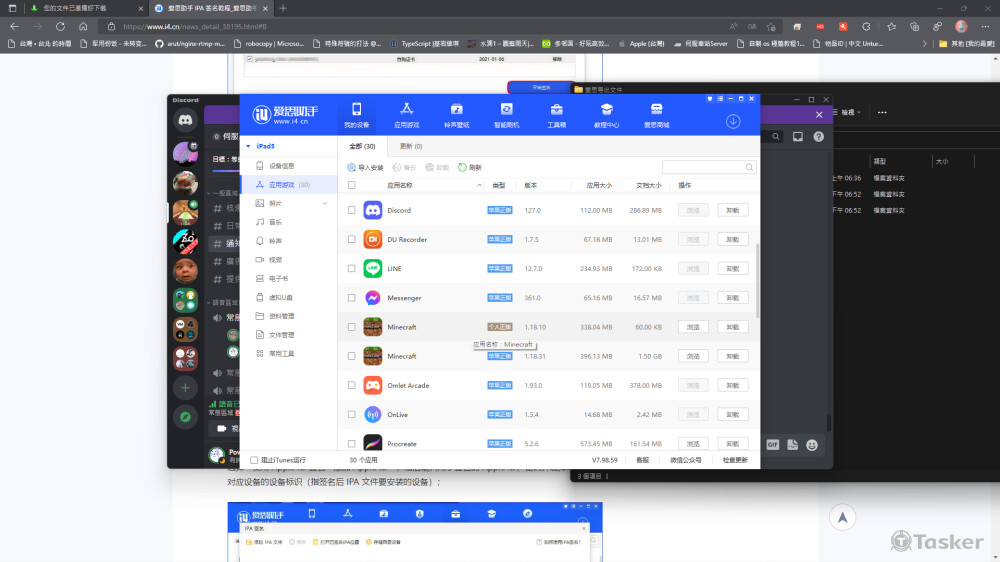This screenshot has height=562, width=1000.
Task: Open 铃声壁纸 ringtones and wallpapers icon
Action: coord(456,114)
